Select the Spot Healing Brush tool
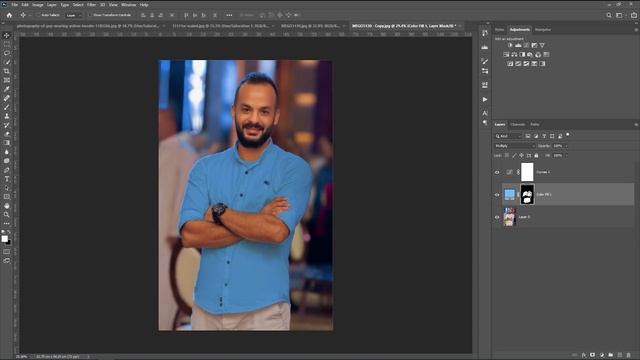Image resolution: width=640 pixels, height=360 pixels. coord(7,98)
